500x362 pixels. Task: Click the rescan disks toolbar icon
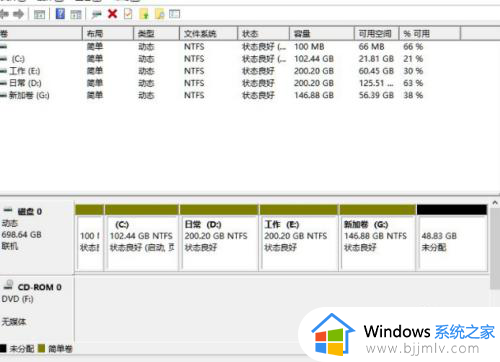coord(97,14)
